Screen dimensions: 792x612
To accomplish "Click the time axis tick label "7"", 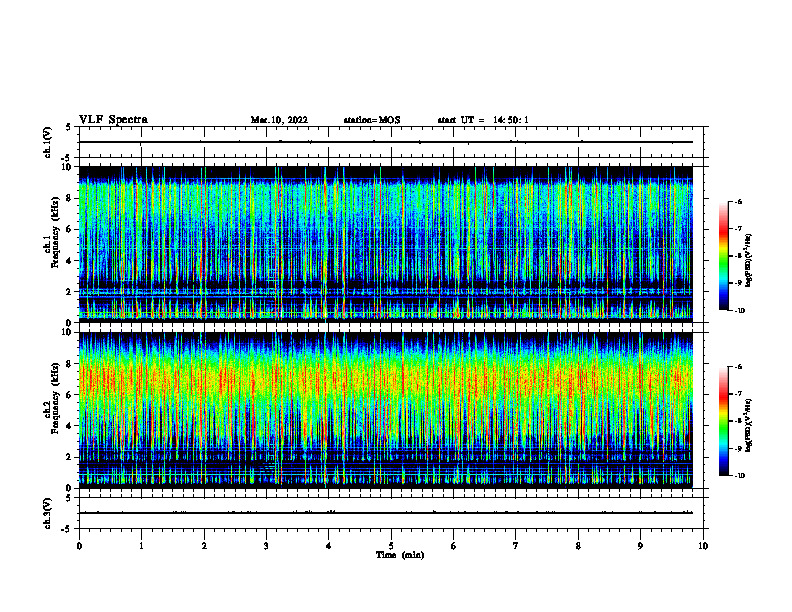I will [516, 546].
